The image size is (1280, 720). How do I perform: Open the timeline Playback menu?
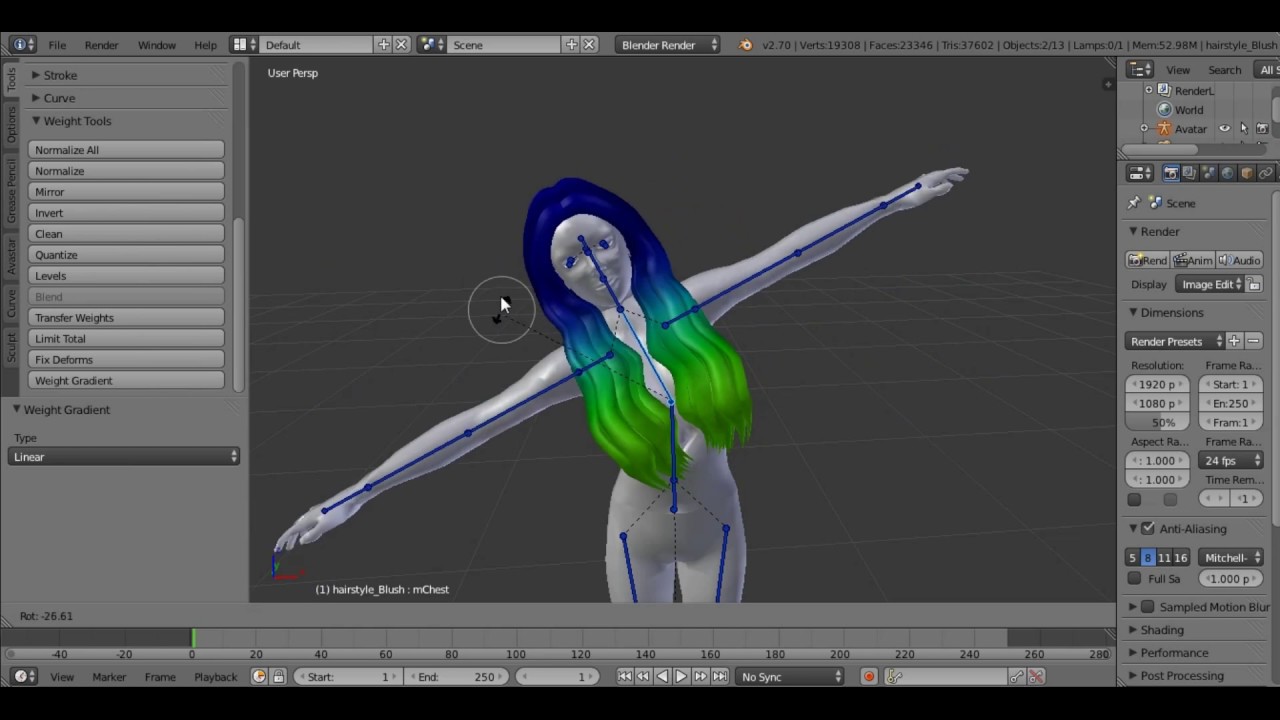click(215, 677)
